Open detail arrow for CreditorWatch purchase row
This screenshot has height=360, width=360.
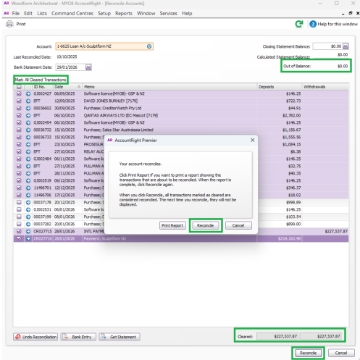(28, 108)
